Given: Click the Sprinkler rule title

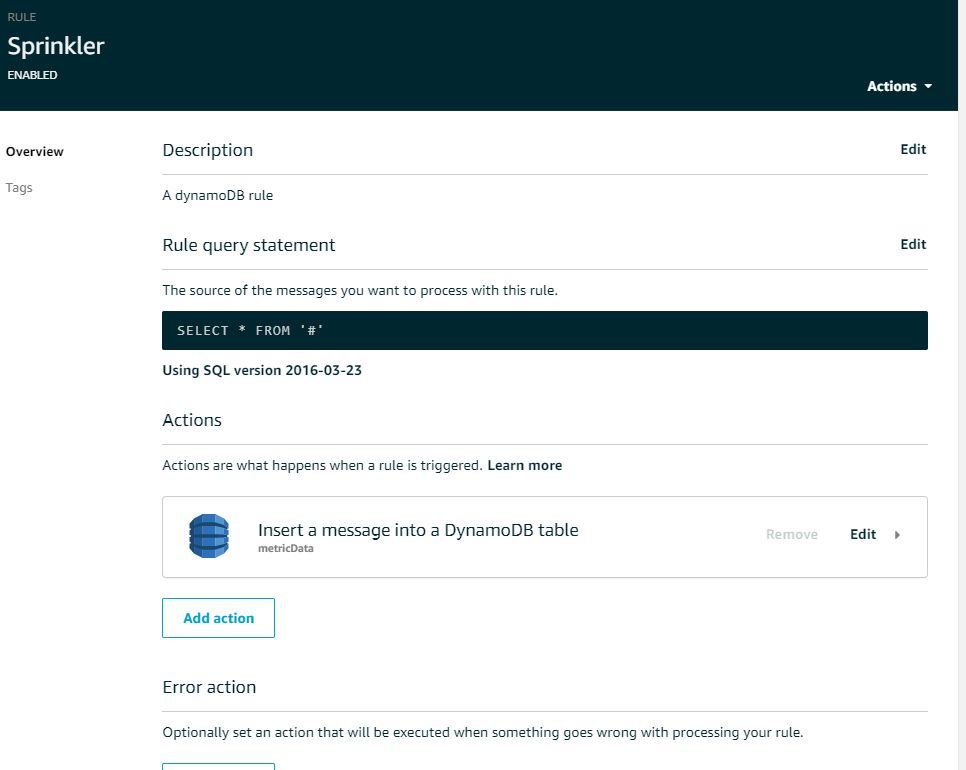Looking at the screenshot, I should (56, 46).
